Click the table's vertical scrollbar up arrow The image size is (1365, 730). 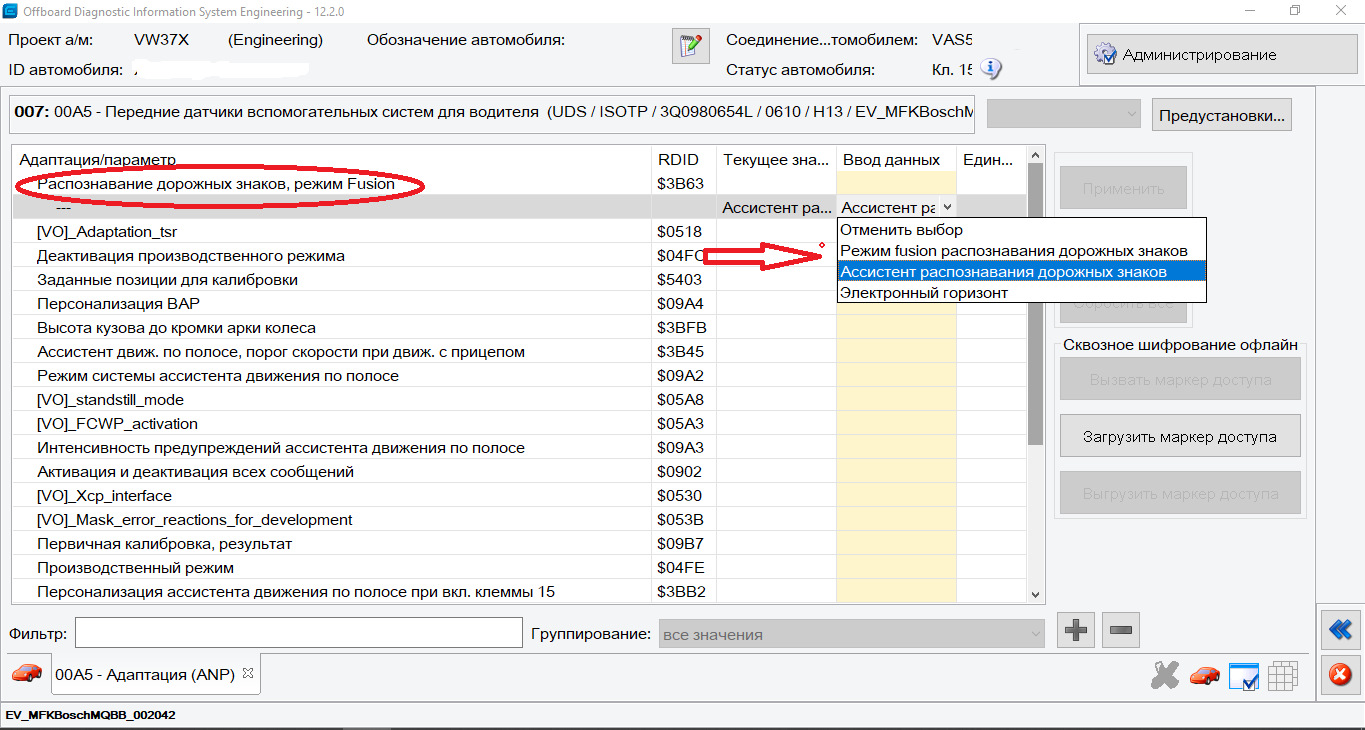point(1035,156)
